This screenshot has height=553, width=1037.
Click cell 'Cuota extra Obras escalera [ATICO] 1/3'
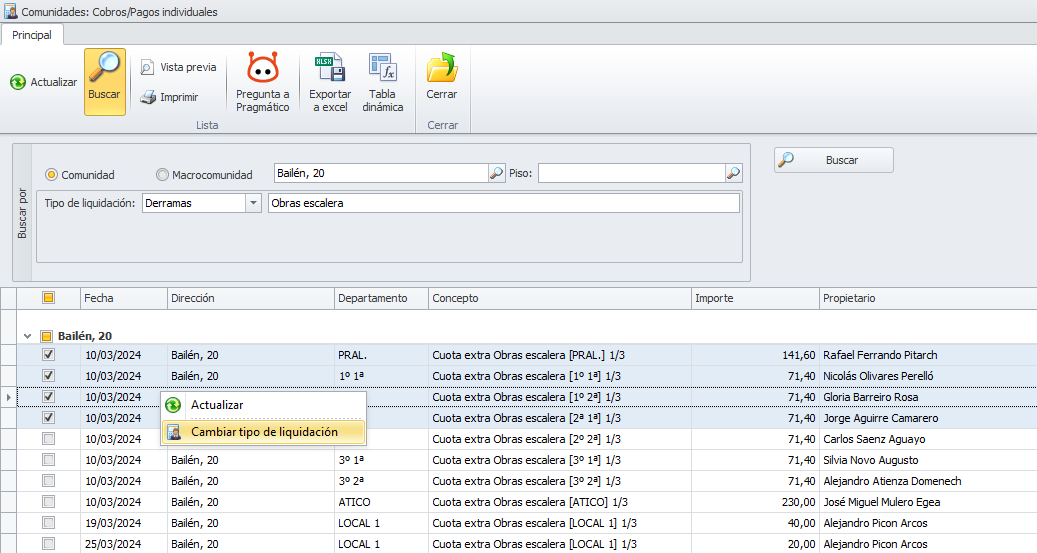560,502
